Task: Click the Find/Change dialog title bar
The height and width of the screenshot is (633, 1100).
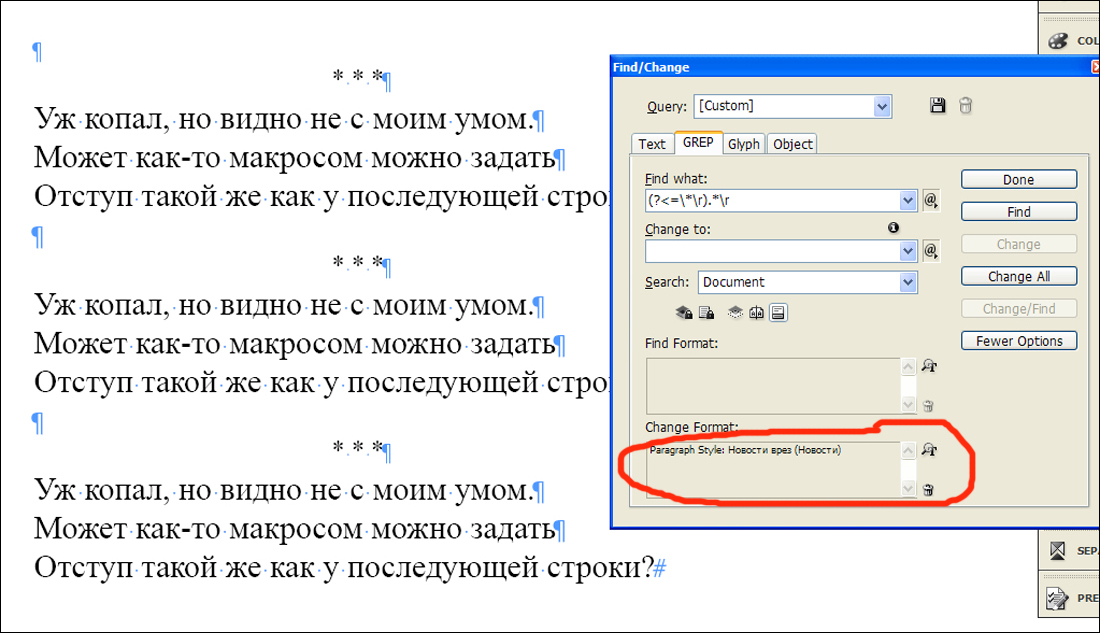Action: tap(854, 67)
